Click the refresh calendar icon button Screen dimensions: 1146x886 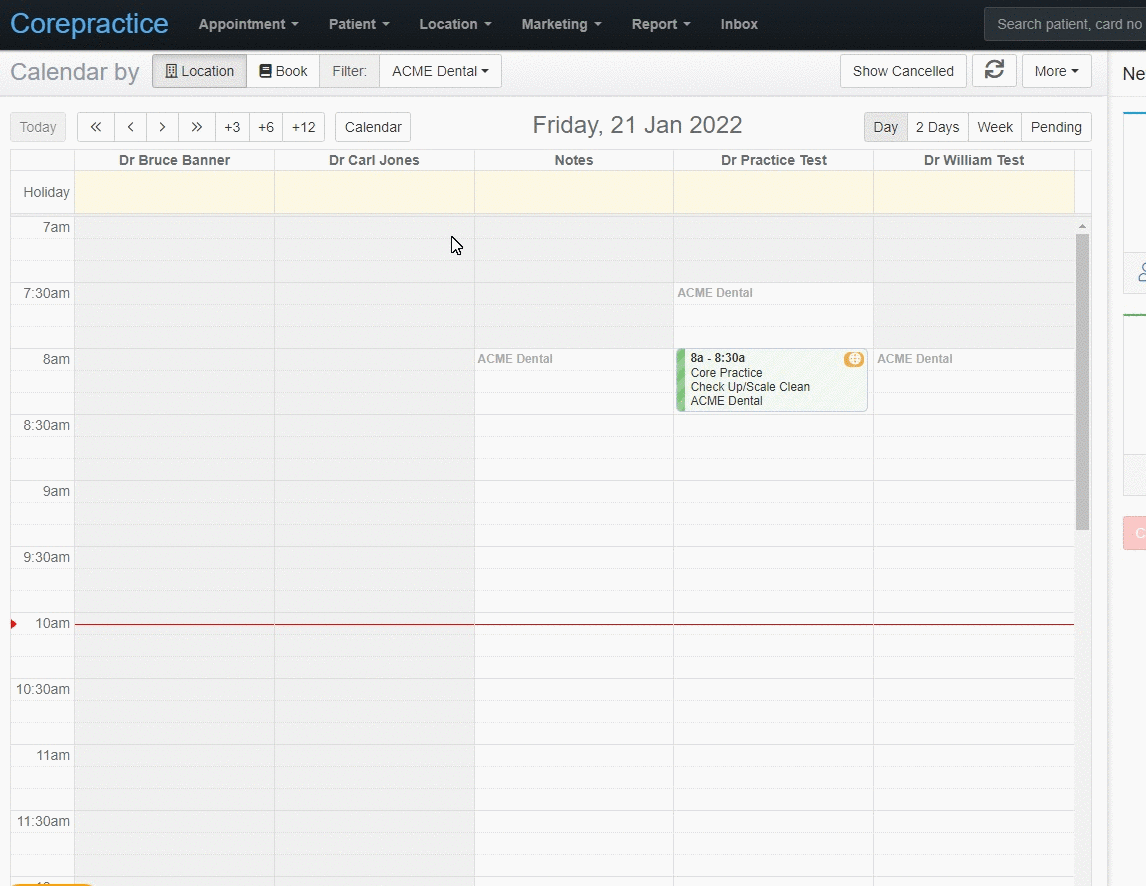[994, 71]
